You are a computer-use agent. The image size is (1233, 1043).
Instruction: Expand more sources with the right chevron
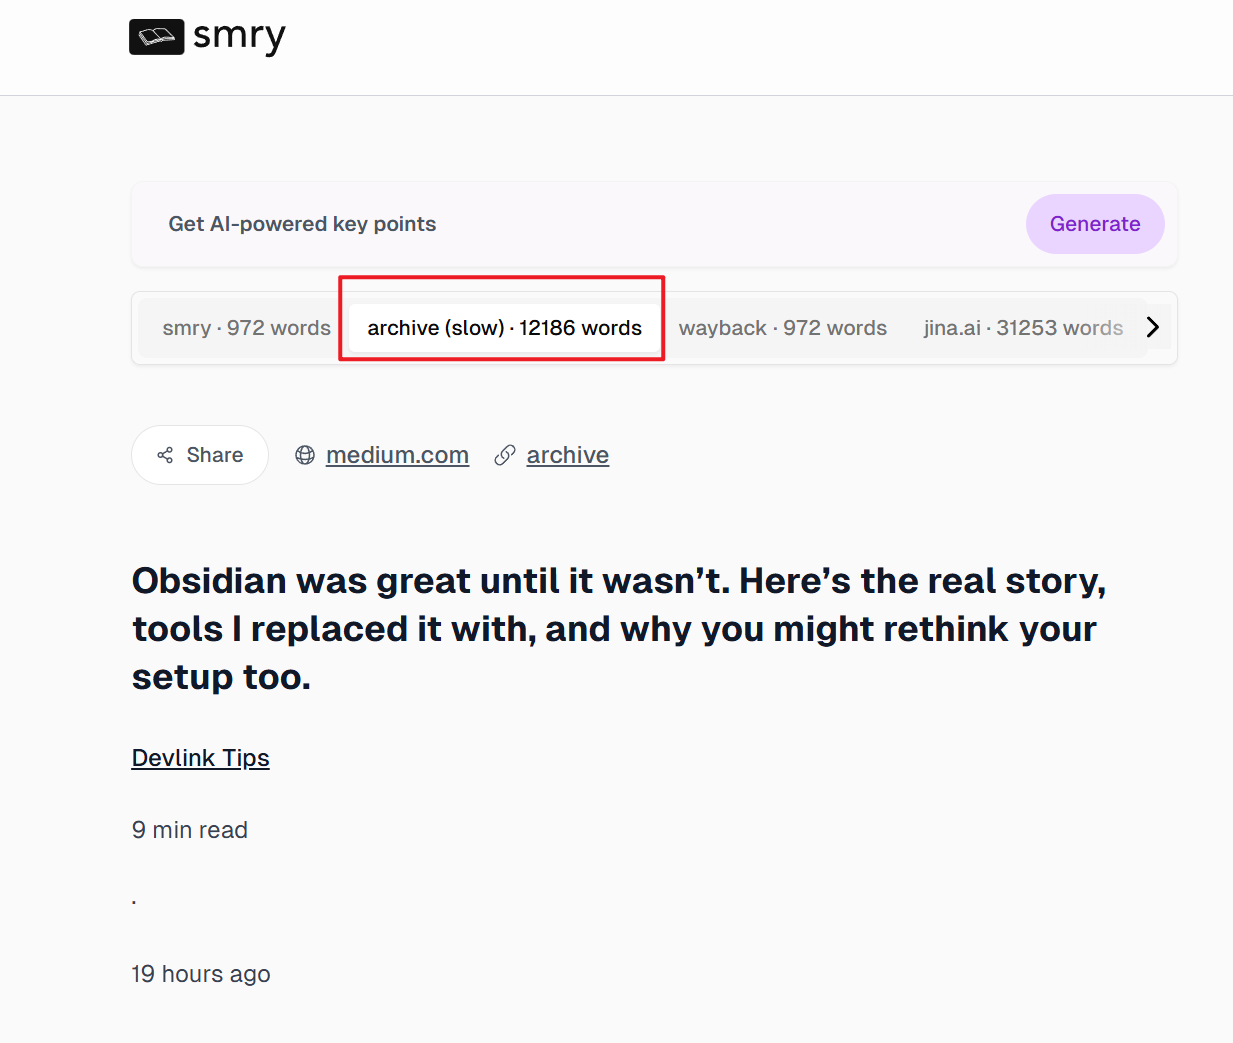pyautogui.click(x=1153, y=328)
